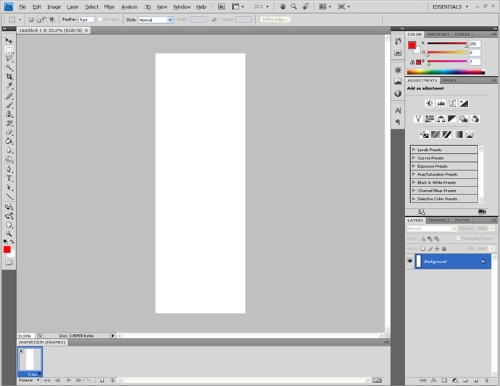500x386 pixels.
Task: Select animation frame 1 thumbnail
Action: [30, 362]
